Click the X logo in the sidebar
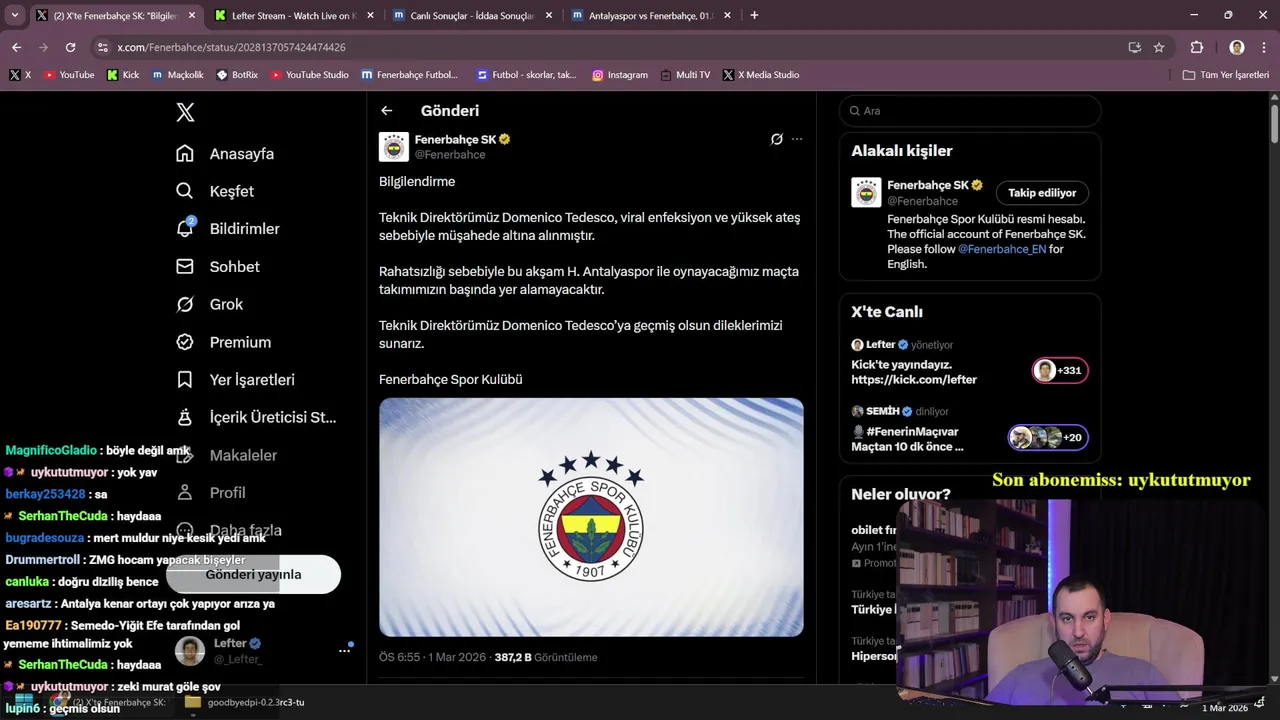 [x=185, y=112]
